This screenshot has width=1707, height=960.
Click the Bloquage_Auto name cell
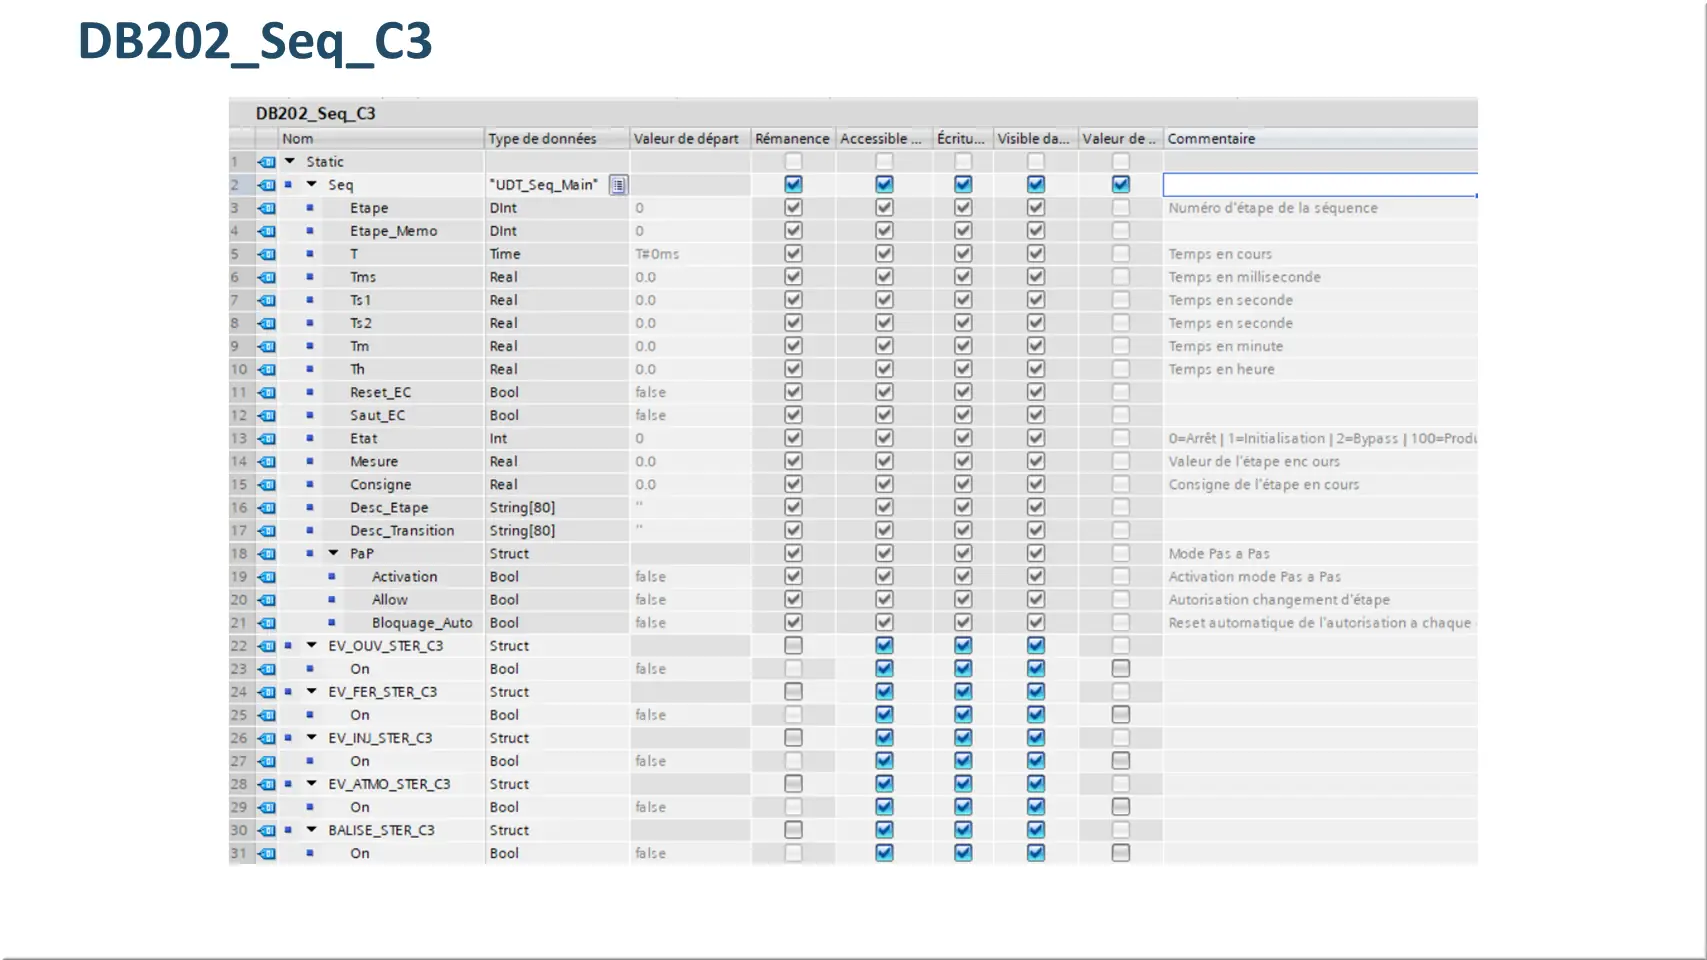click(422, 623)
